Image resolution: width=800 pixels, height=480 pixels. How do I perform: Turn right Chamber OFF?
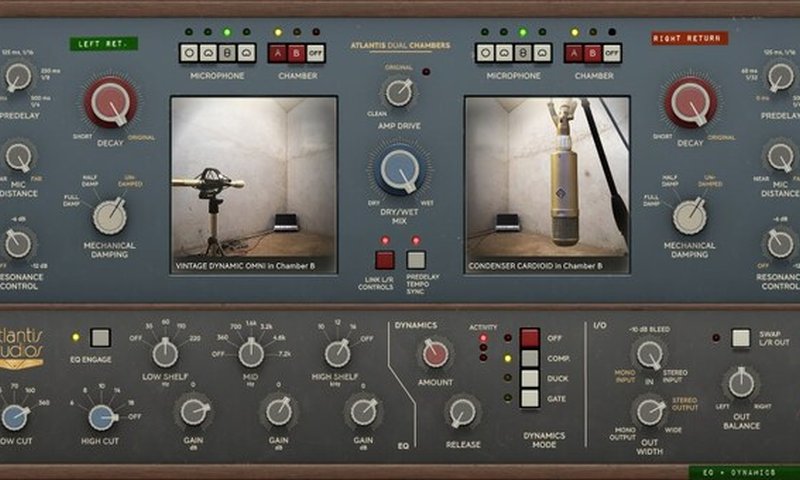[x=612, y=53]
